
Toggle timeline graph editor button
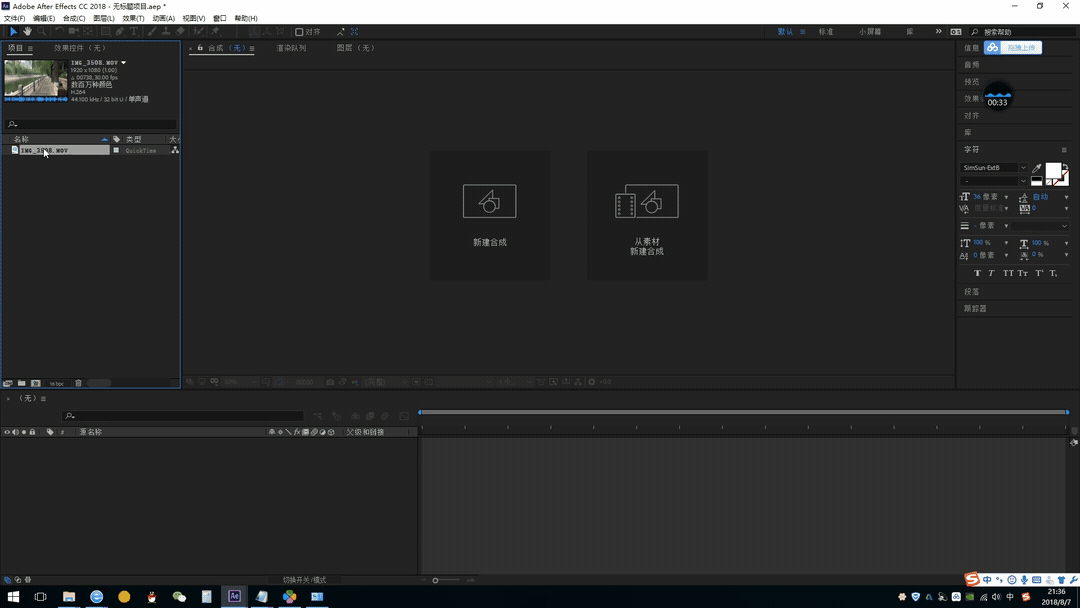point(404,416)
